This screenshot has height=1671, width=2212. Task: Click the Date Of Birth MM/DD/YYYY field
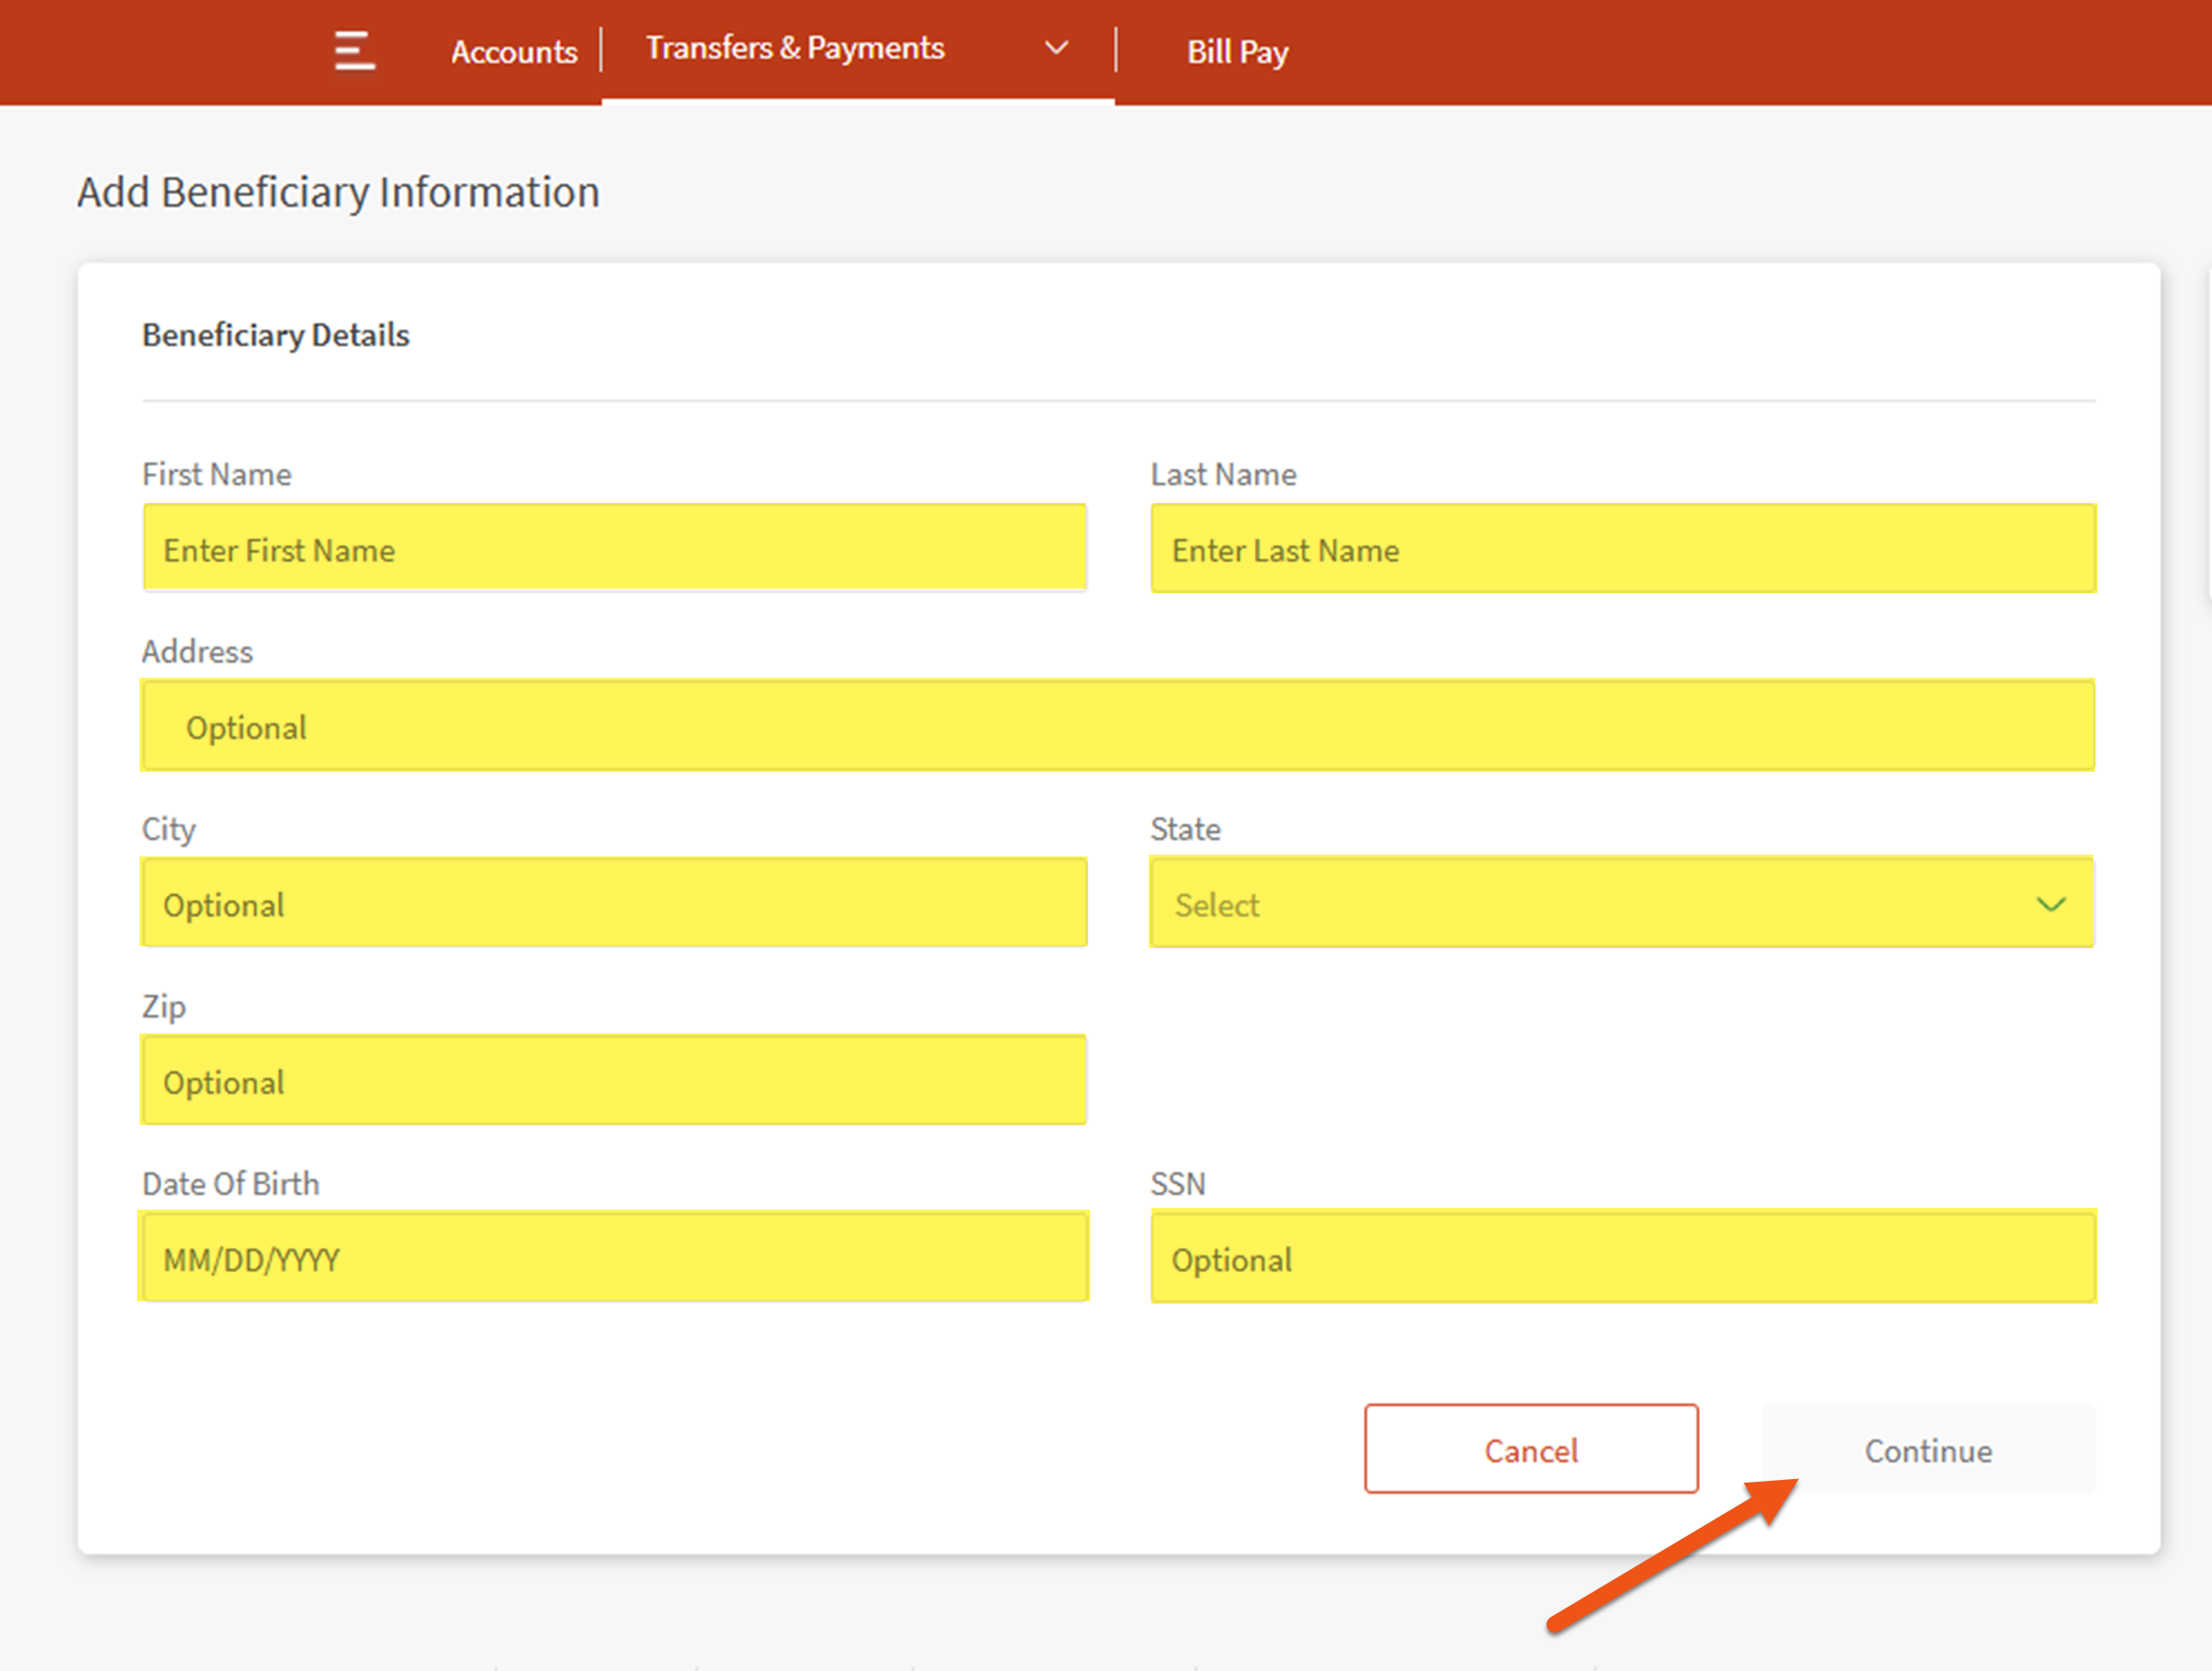click(x=614, y=1258)
